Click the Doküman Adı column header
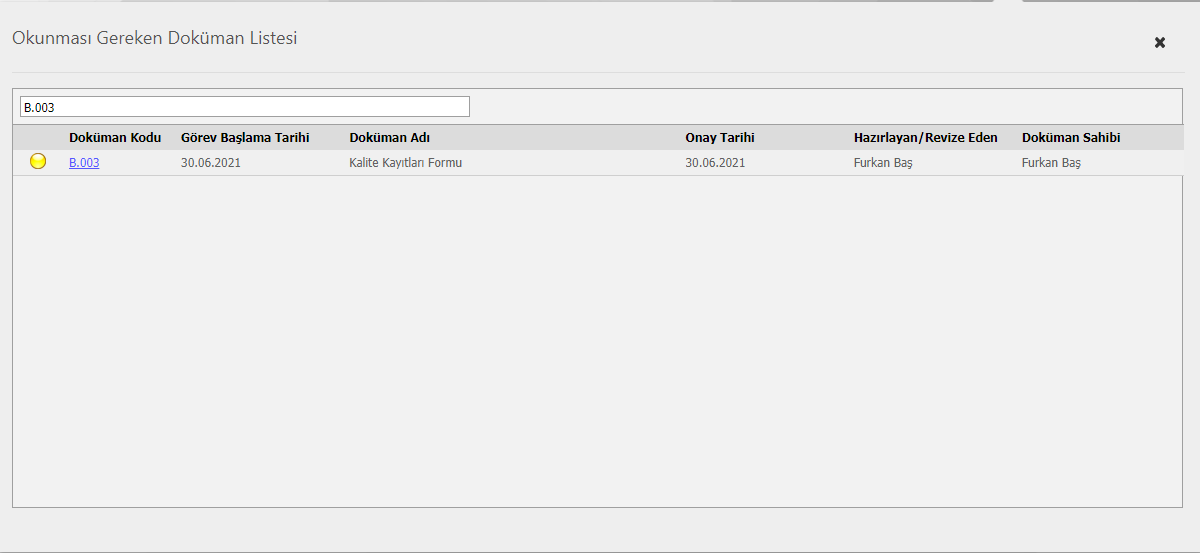This screenshot has height=553, width=1200. click(389, 138)
